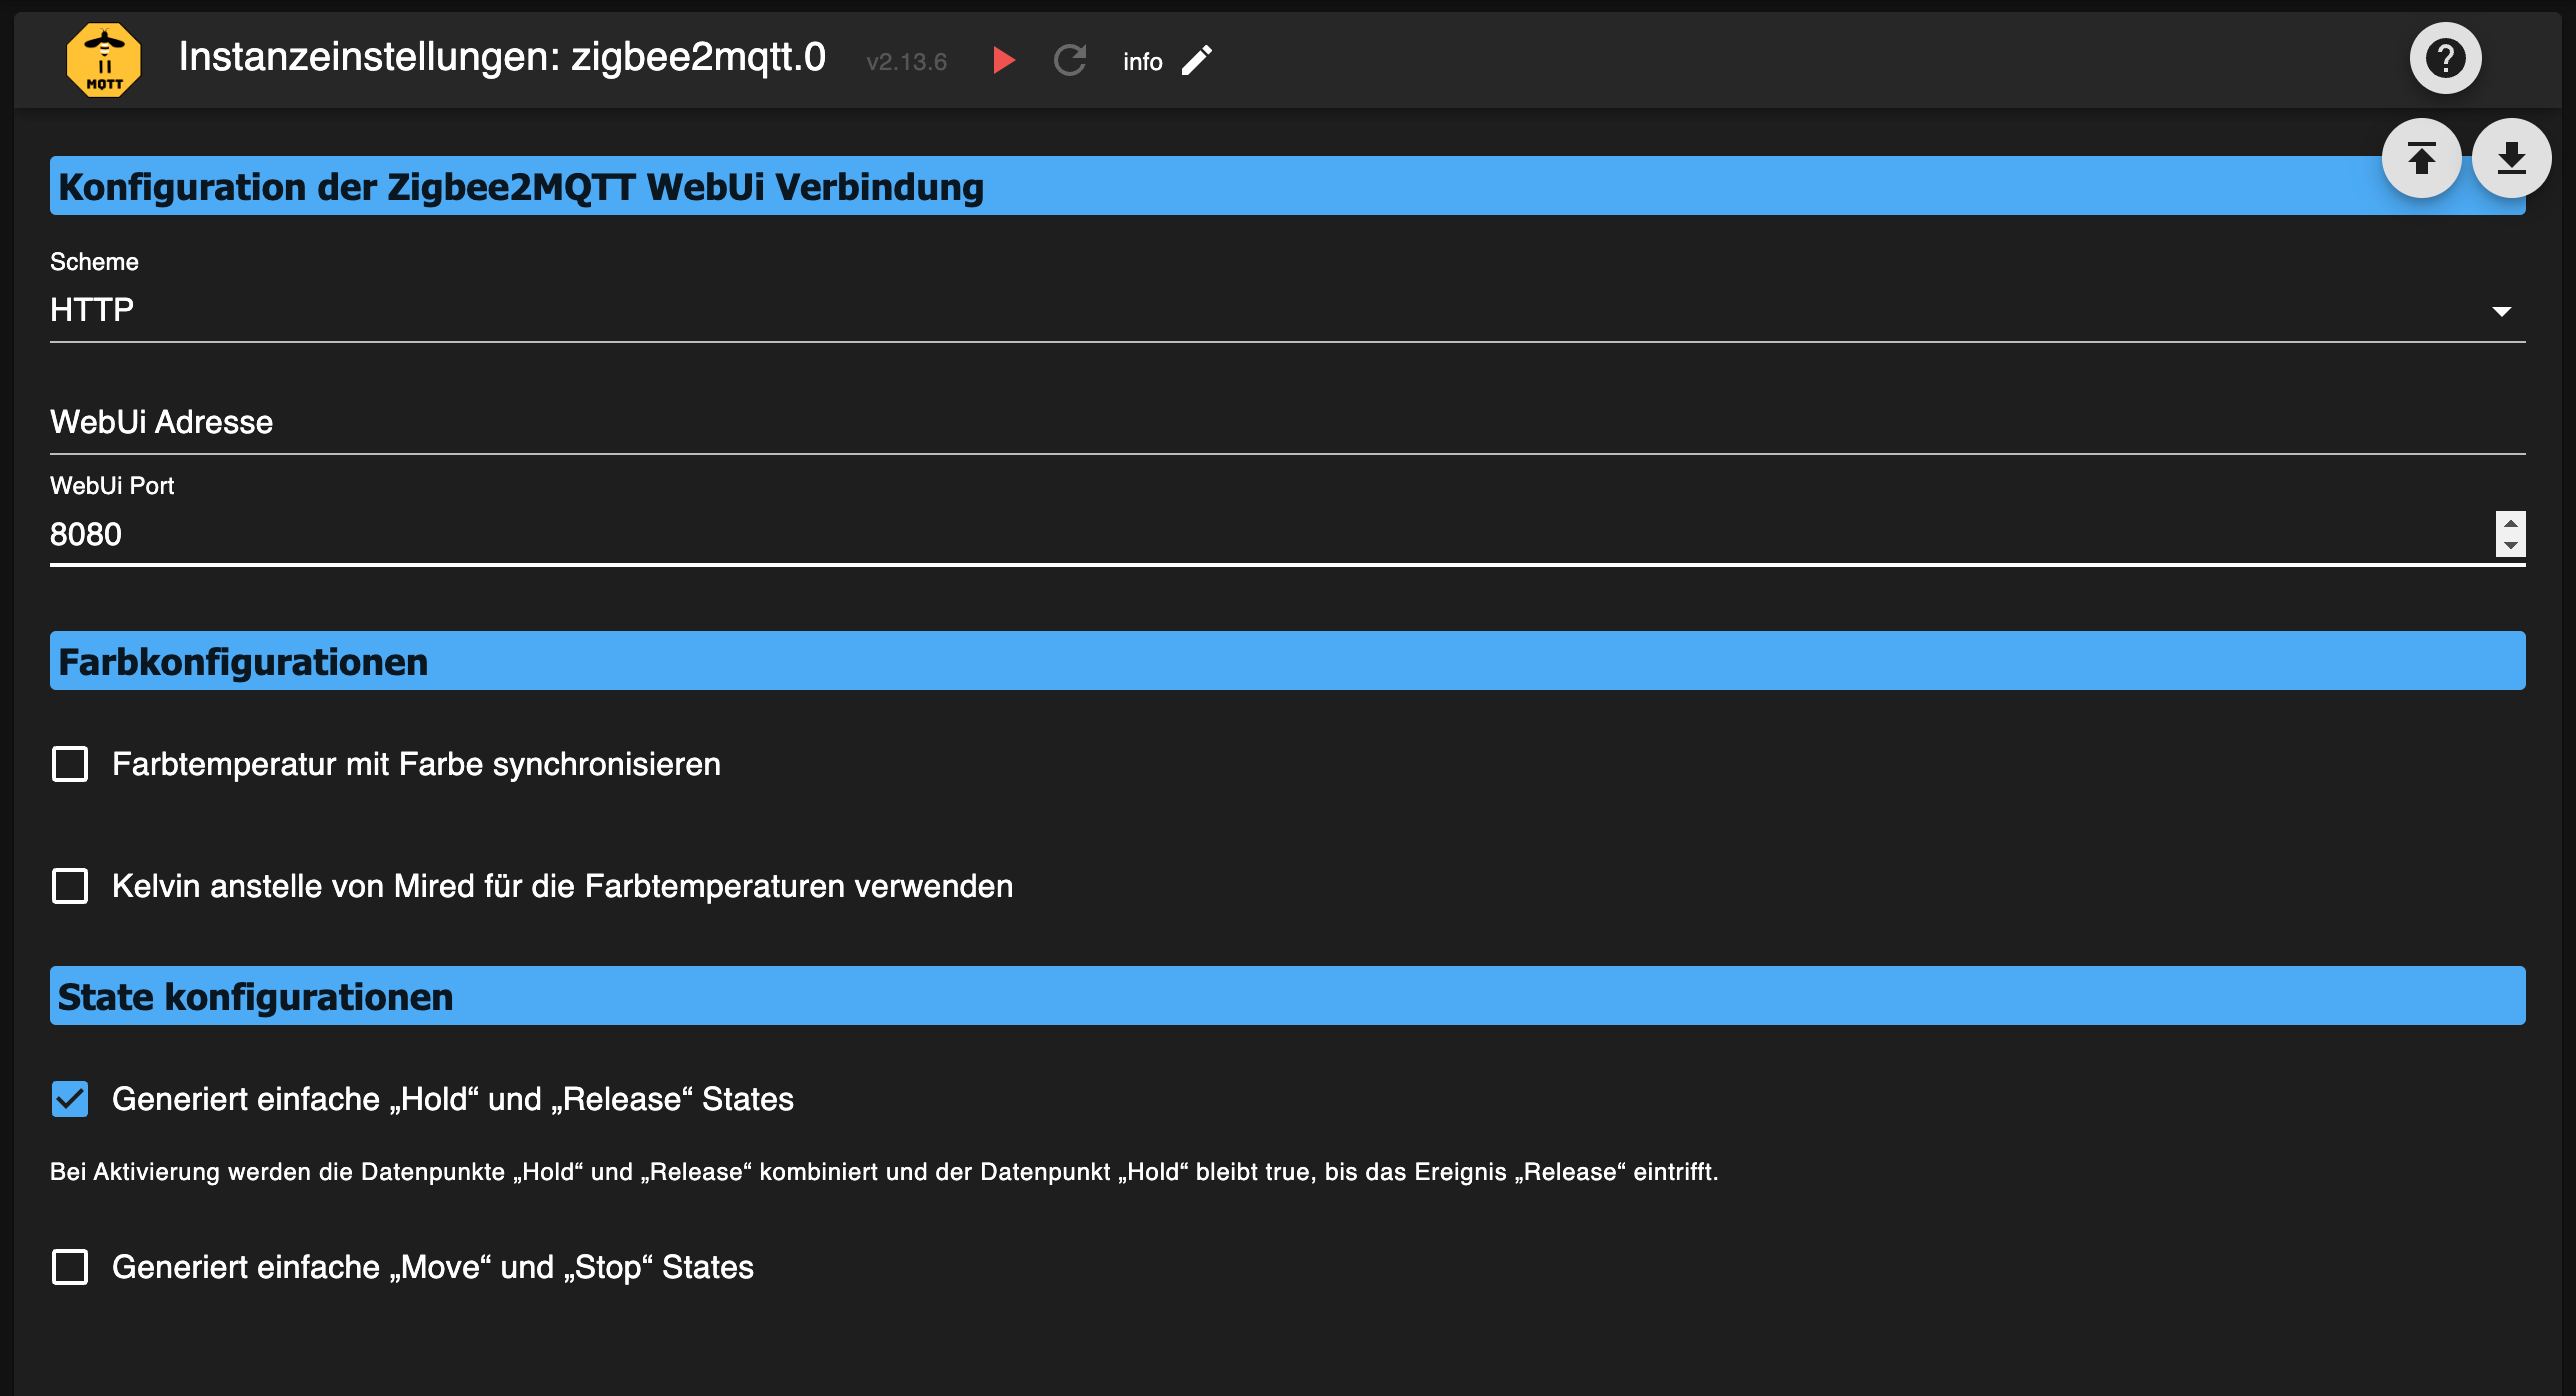Viewport: 2576px width, 1396px height.
Task: Click the info log level label
Action: tap(1142, 62)
